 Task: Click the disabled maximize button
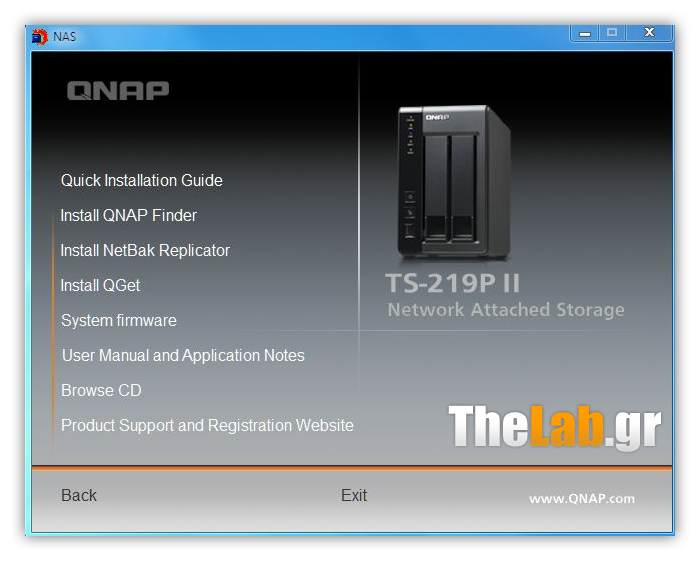click(x=612, y=33)
